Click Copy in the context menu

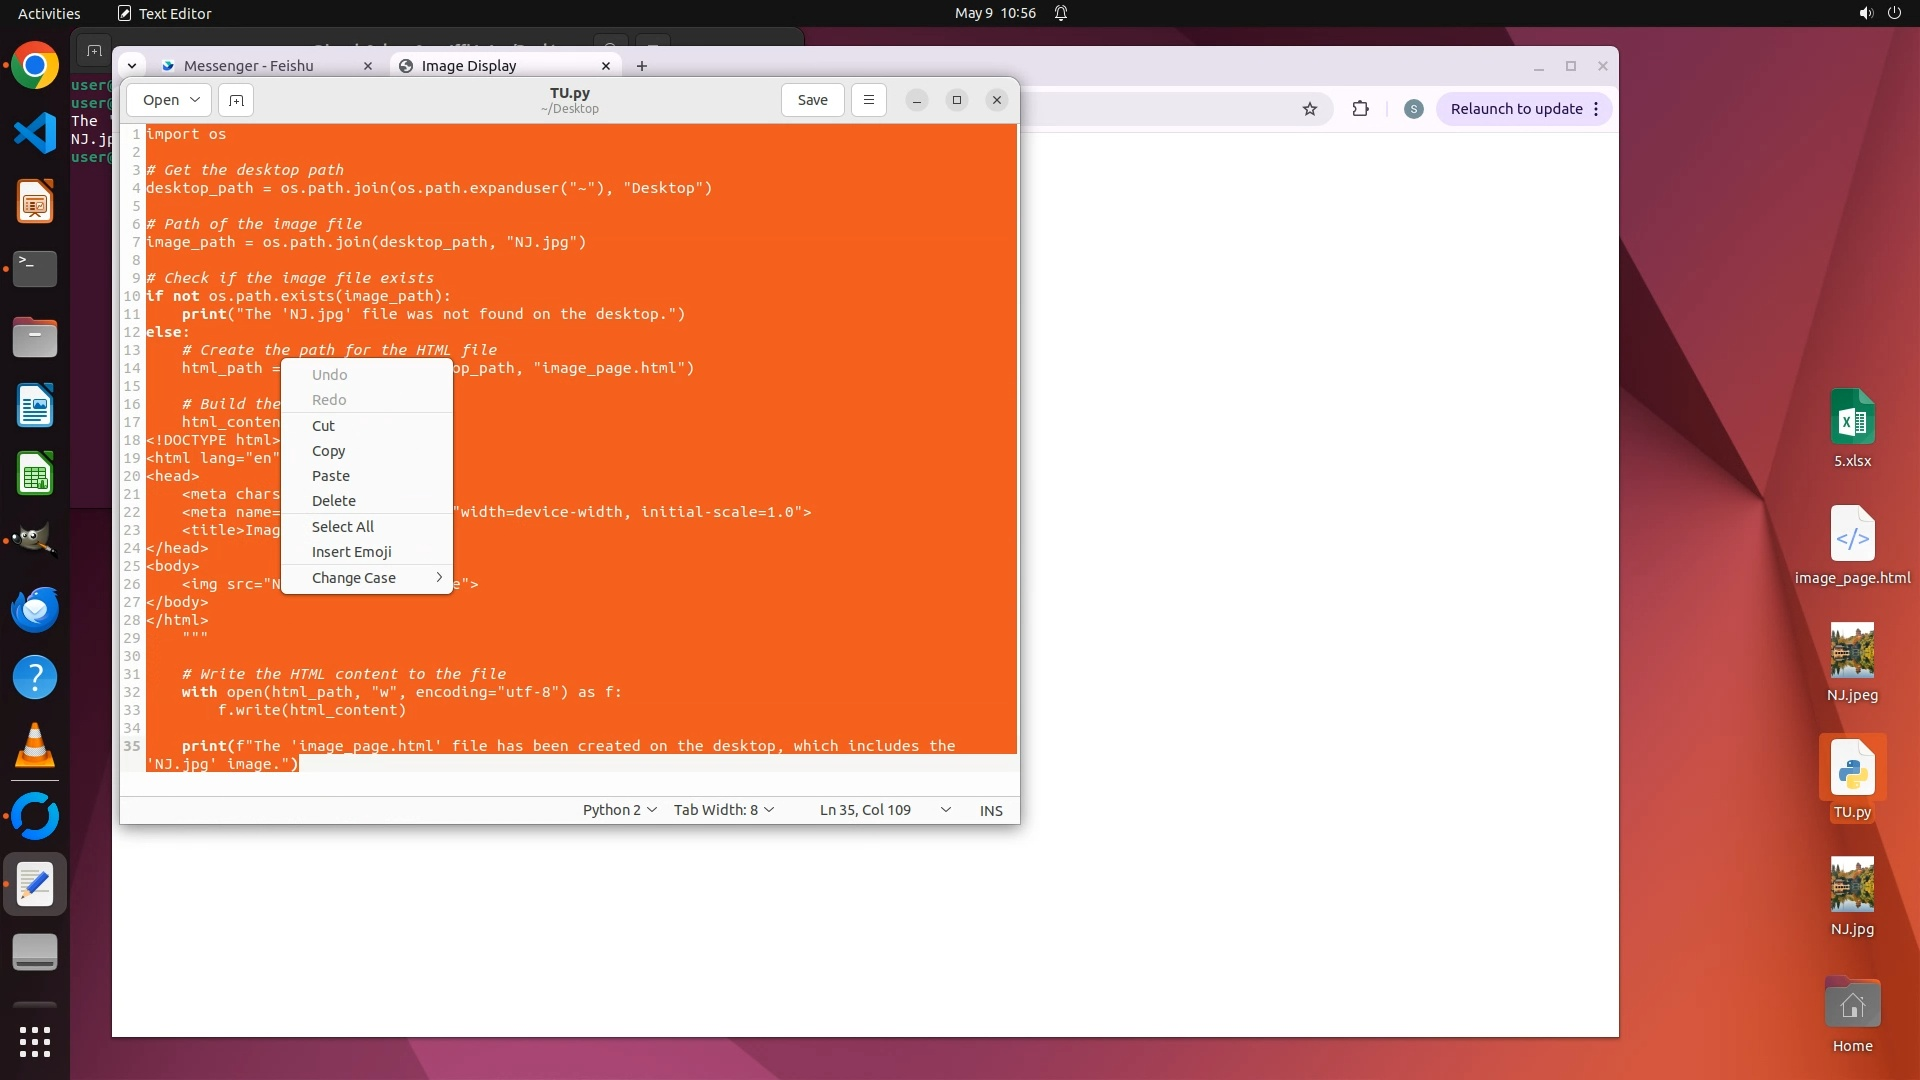[328, 451]
